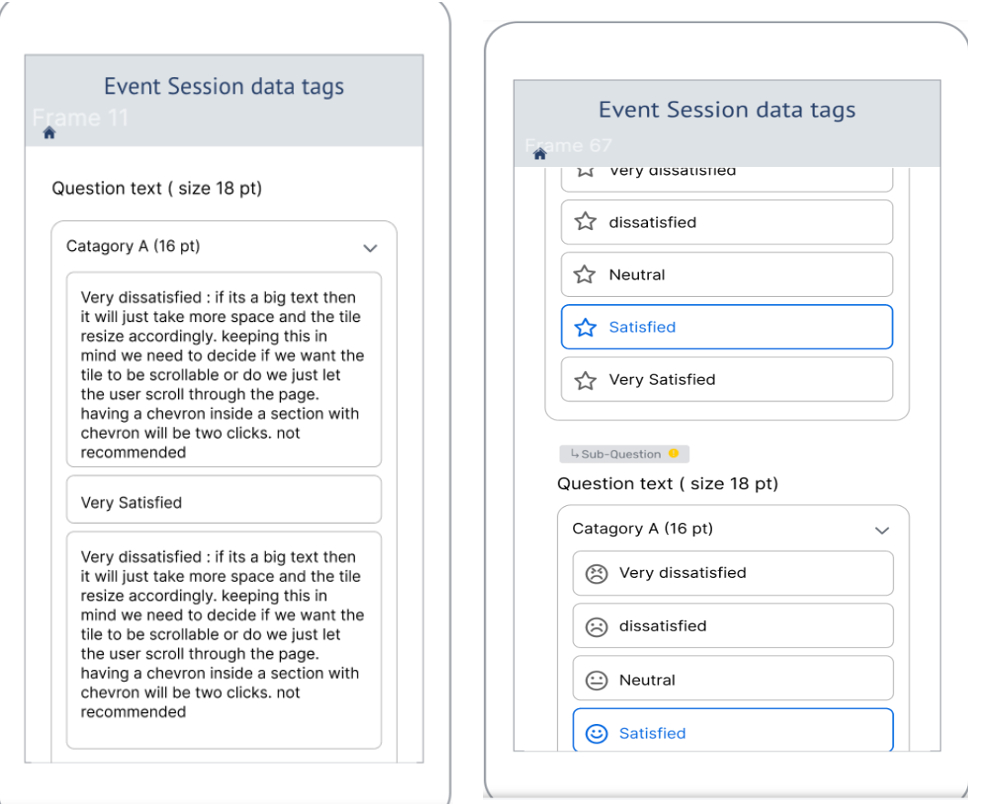
Task: Click the star icon beside Neutral
Action: [584, 274]
